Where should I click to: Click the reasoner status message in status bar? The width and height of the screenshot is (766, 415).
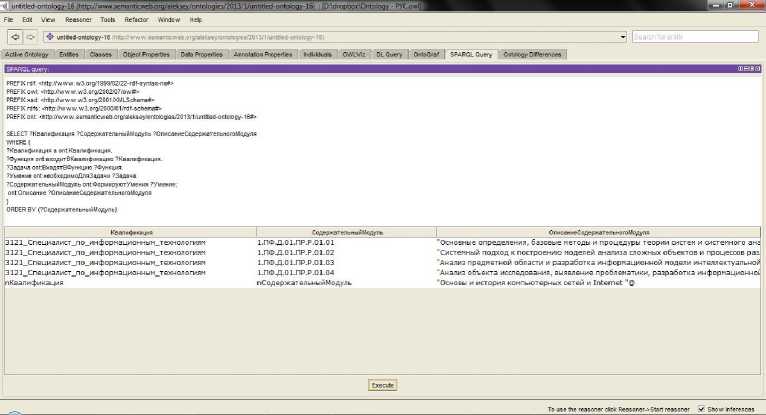point(618,410)
